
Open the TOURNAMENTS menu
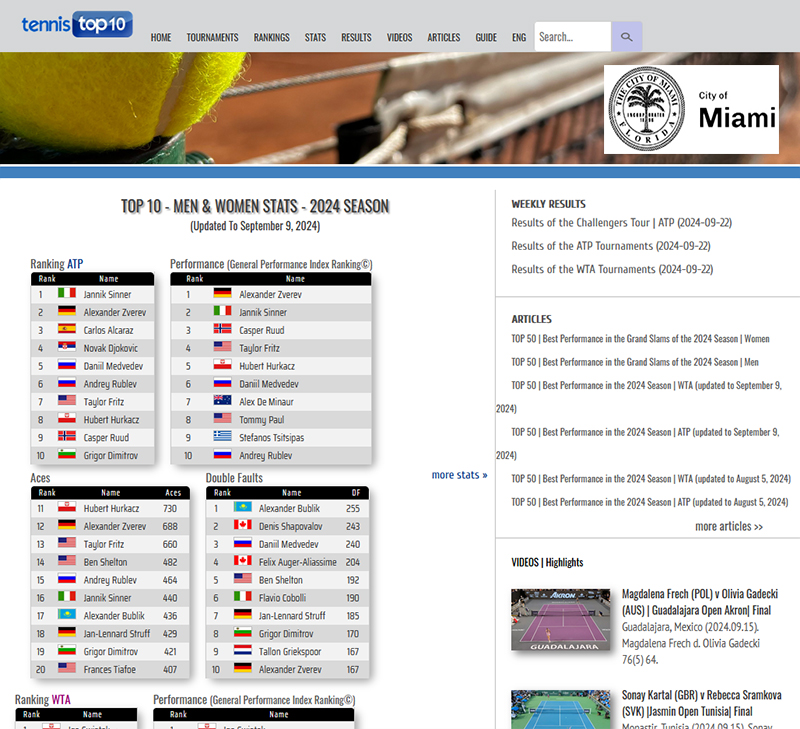point(212,38)
